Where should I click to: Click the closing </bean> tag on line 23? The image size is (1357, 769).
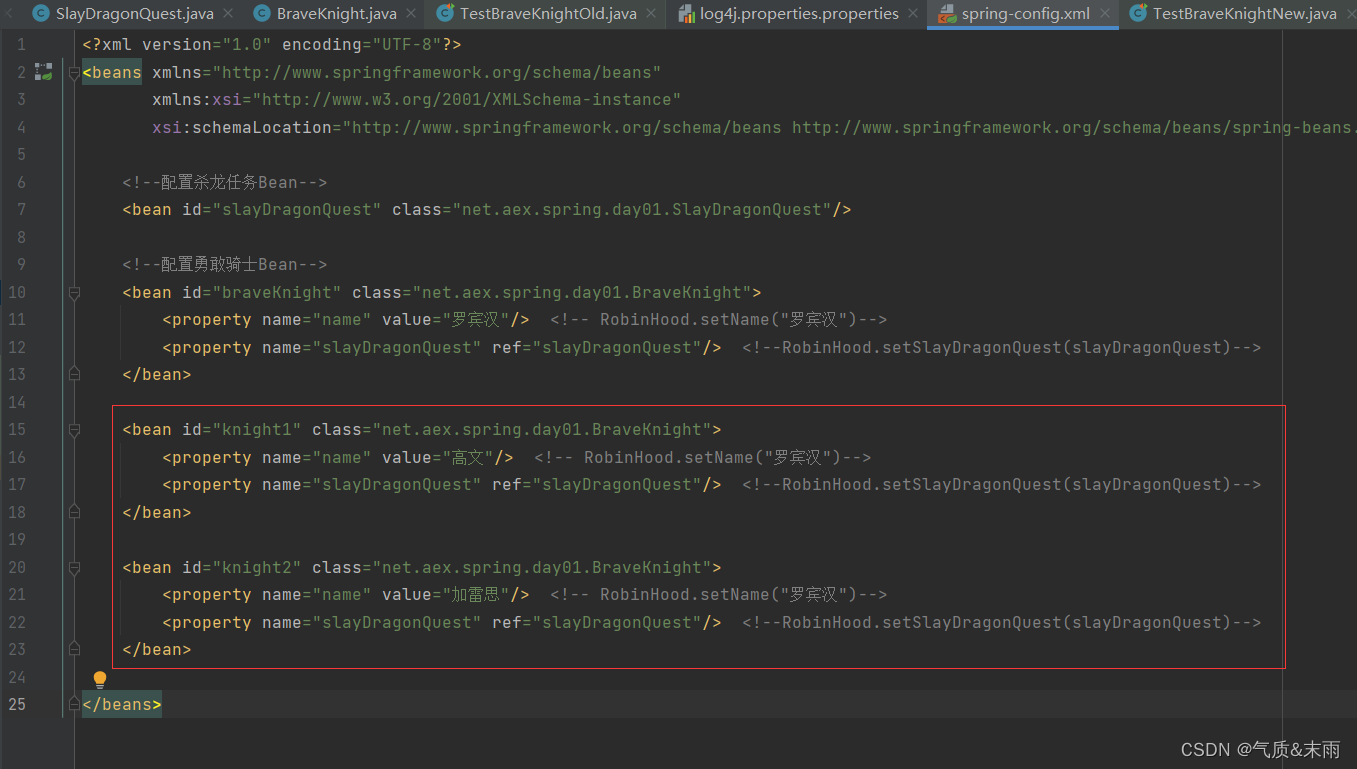coord(157,650)
